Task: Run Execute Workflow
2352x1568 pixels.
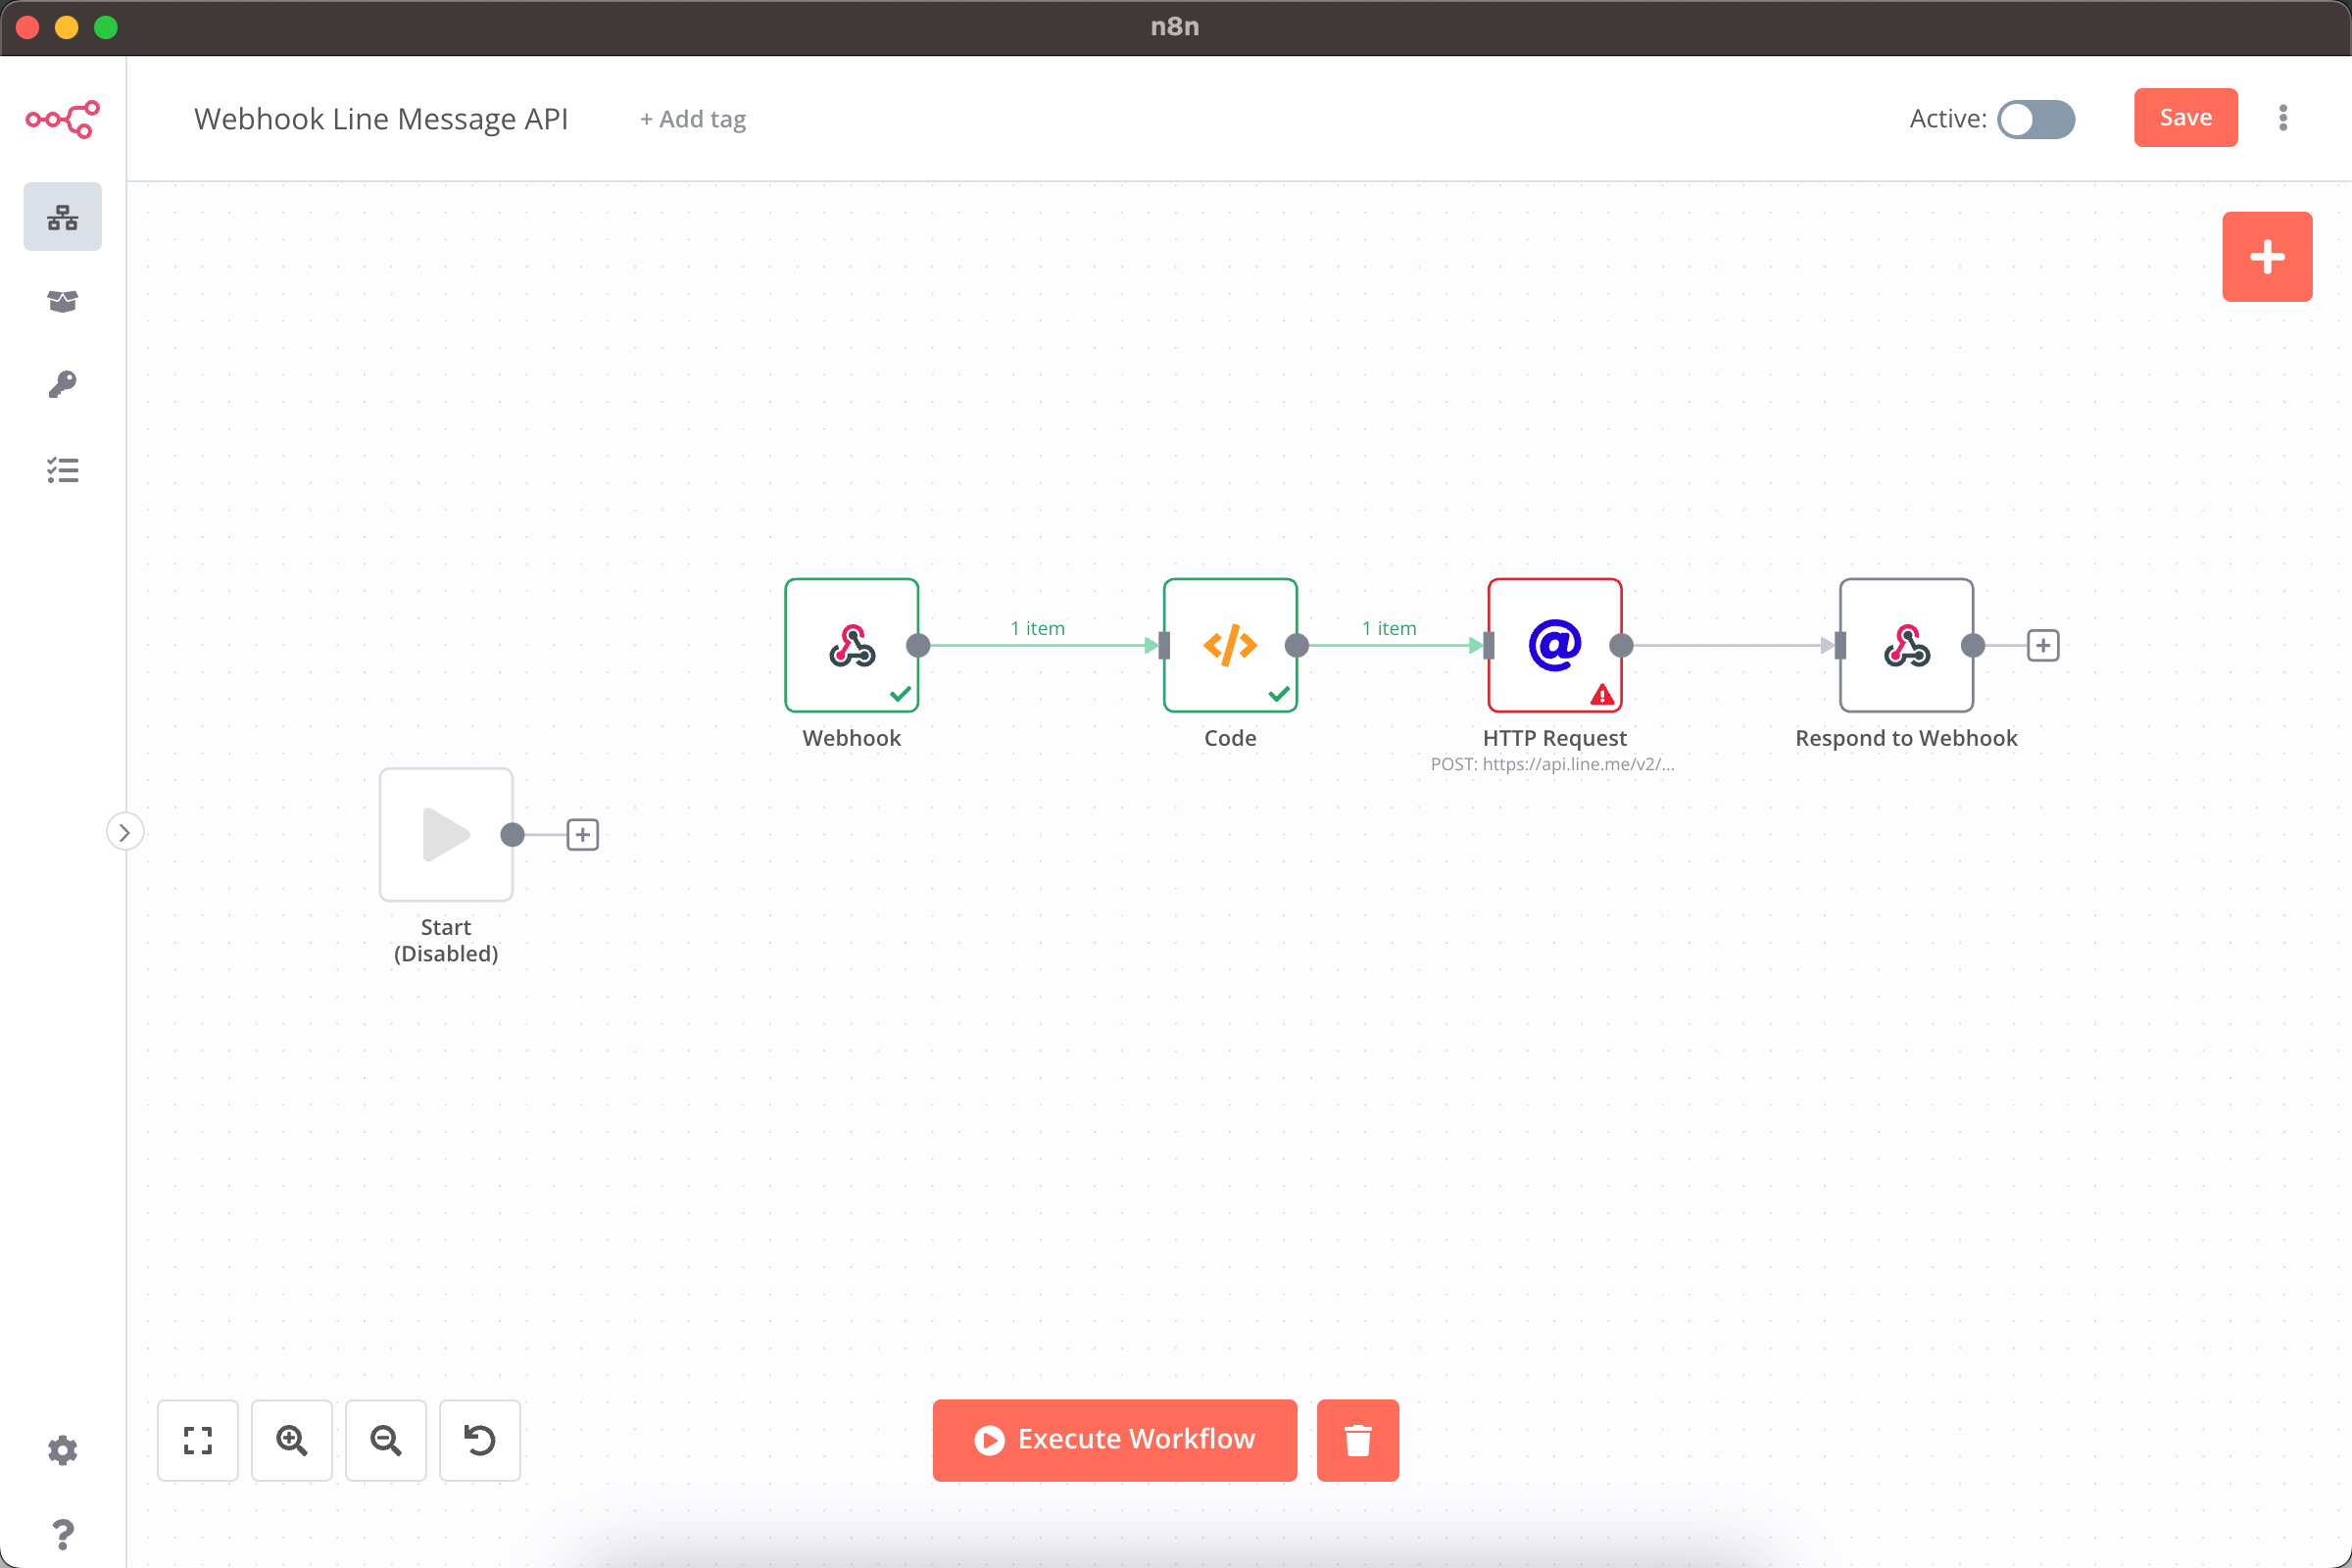Action: point(1113,1440)
